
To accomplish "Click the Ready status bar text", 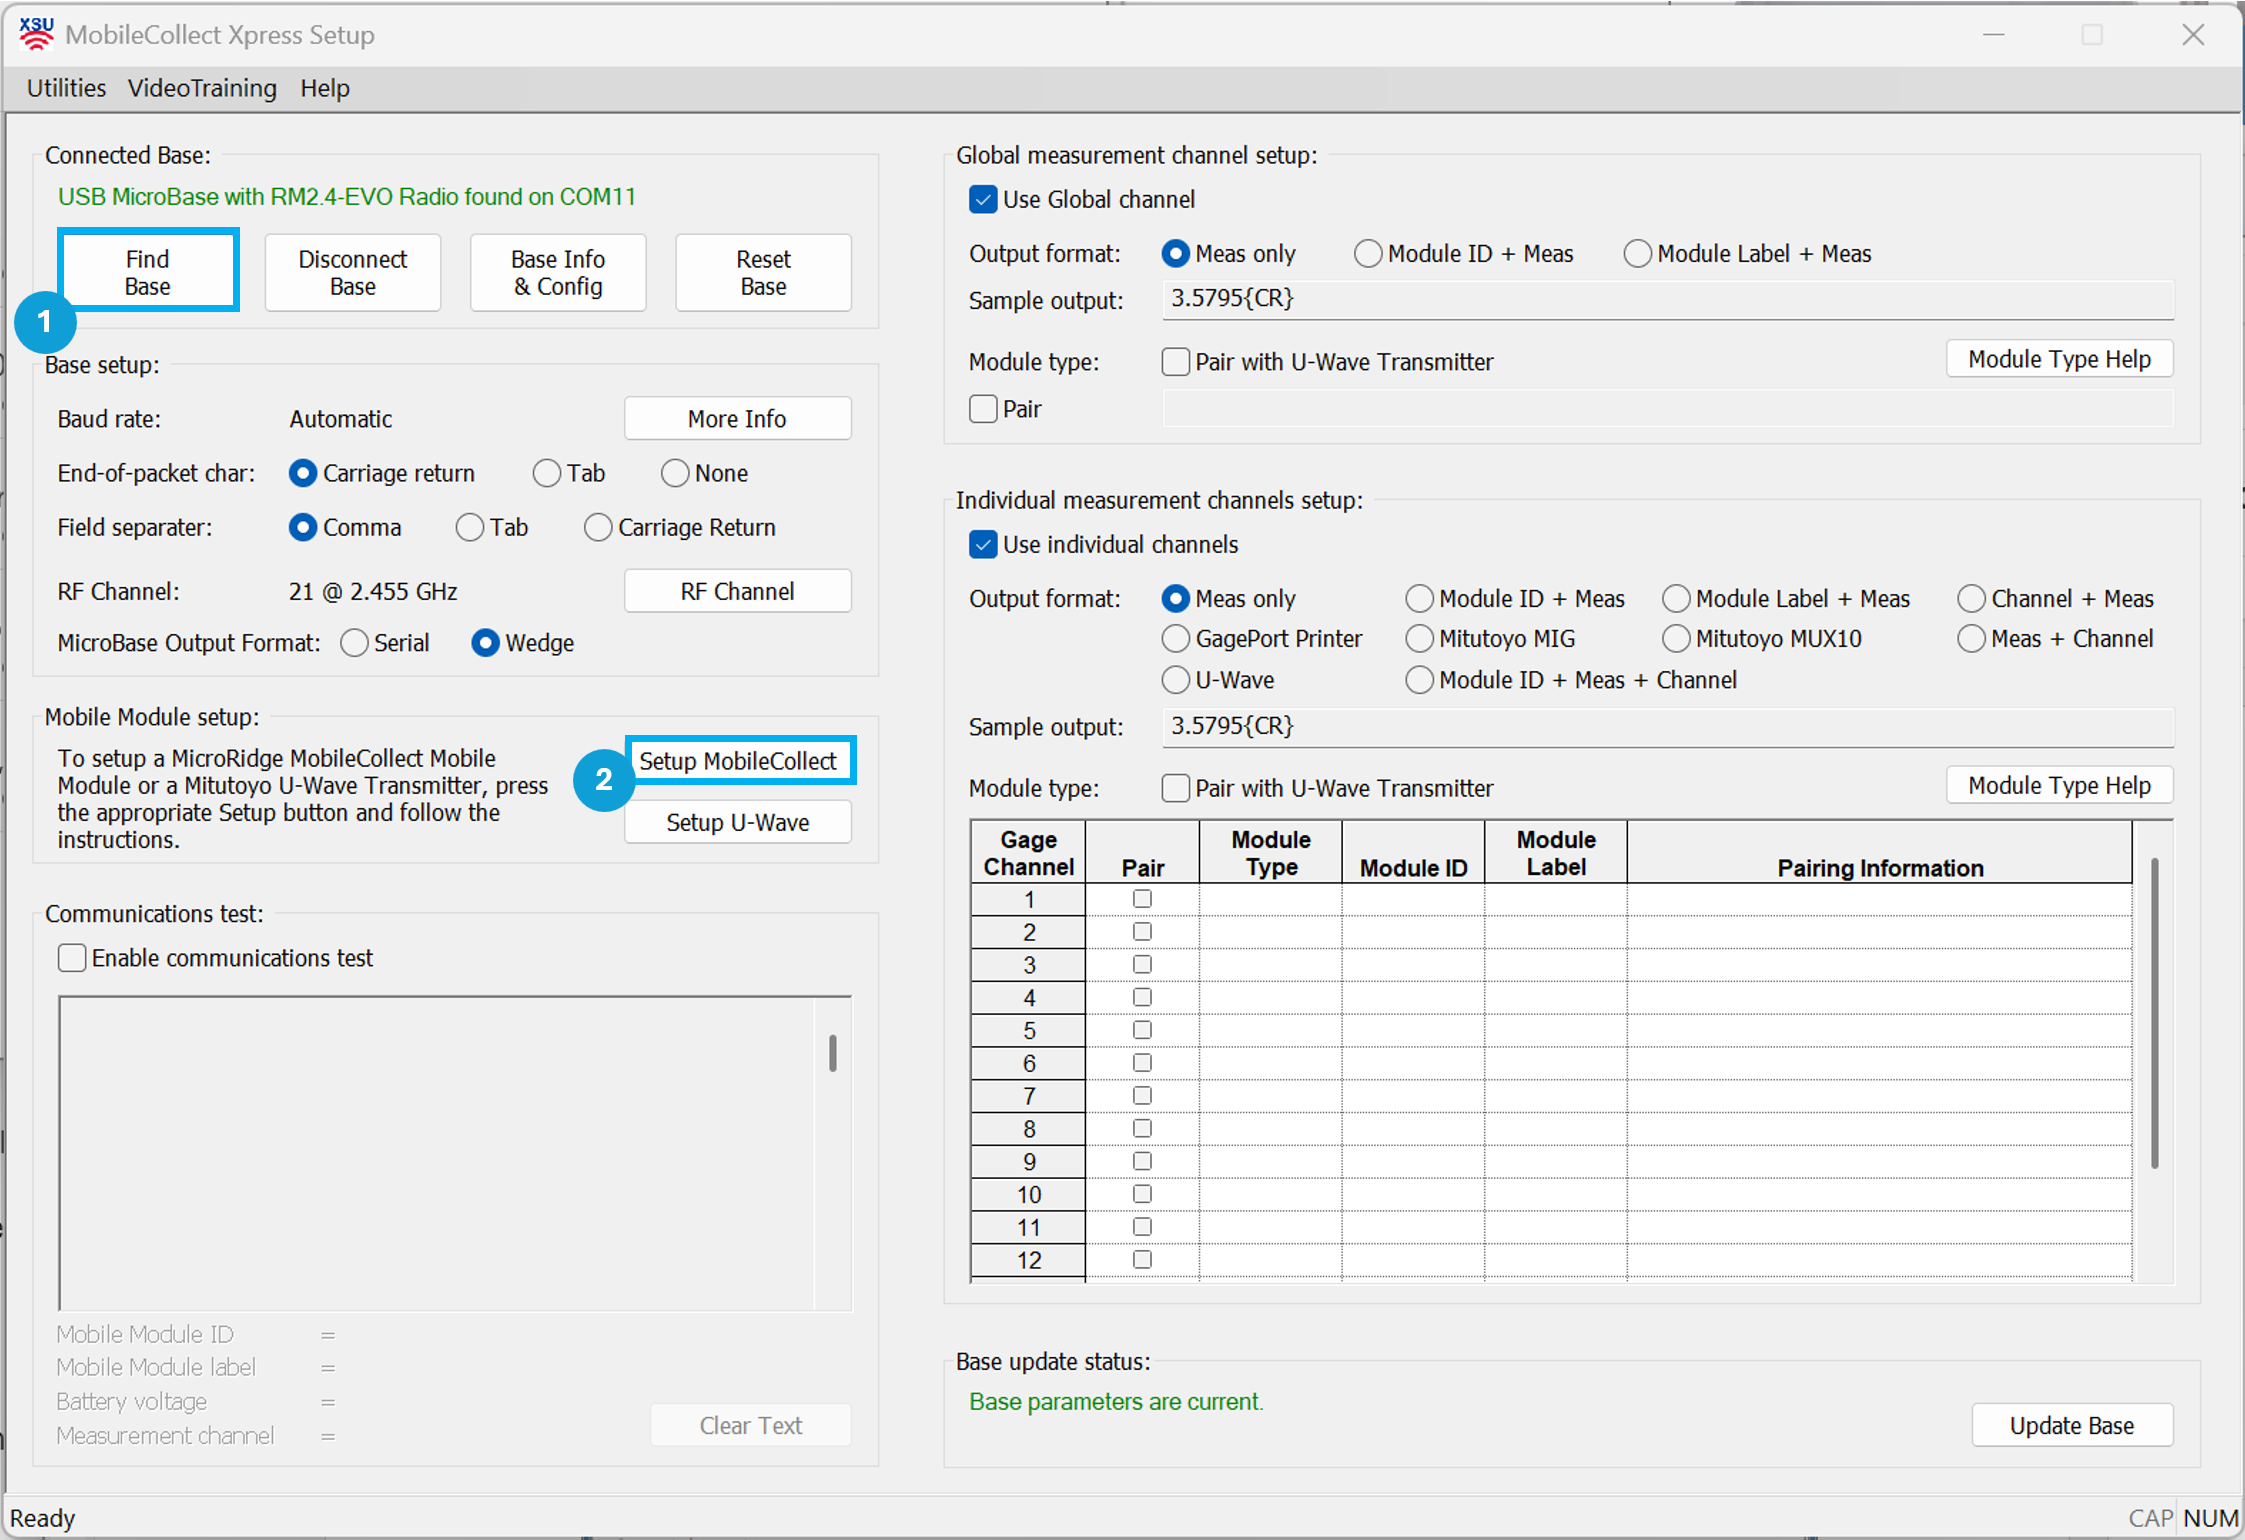I will [42, 1518].
